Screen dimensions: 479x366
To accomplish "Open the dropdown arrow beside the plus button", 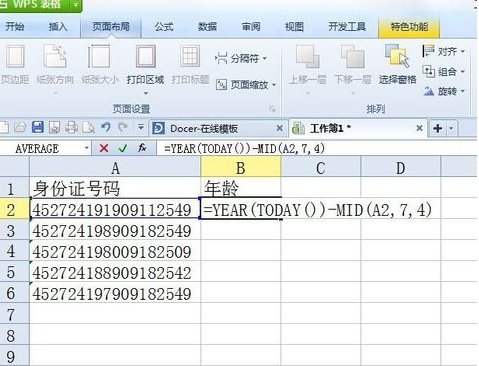I will [x=451, y=128].
